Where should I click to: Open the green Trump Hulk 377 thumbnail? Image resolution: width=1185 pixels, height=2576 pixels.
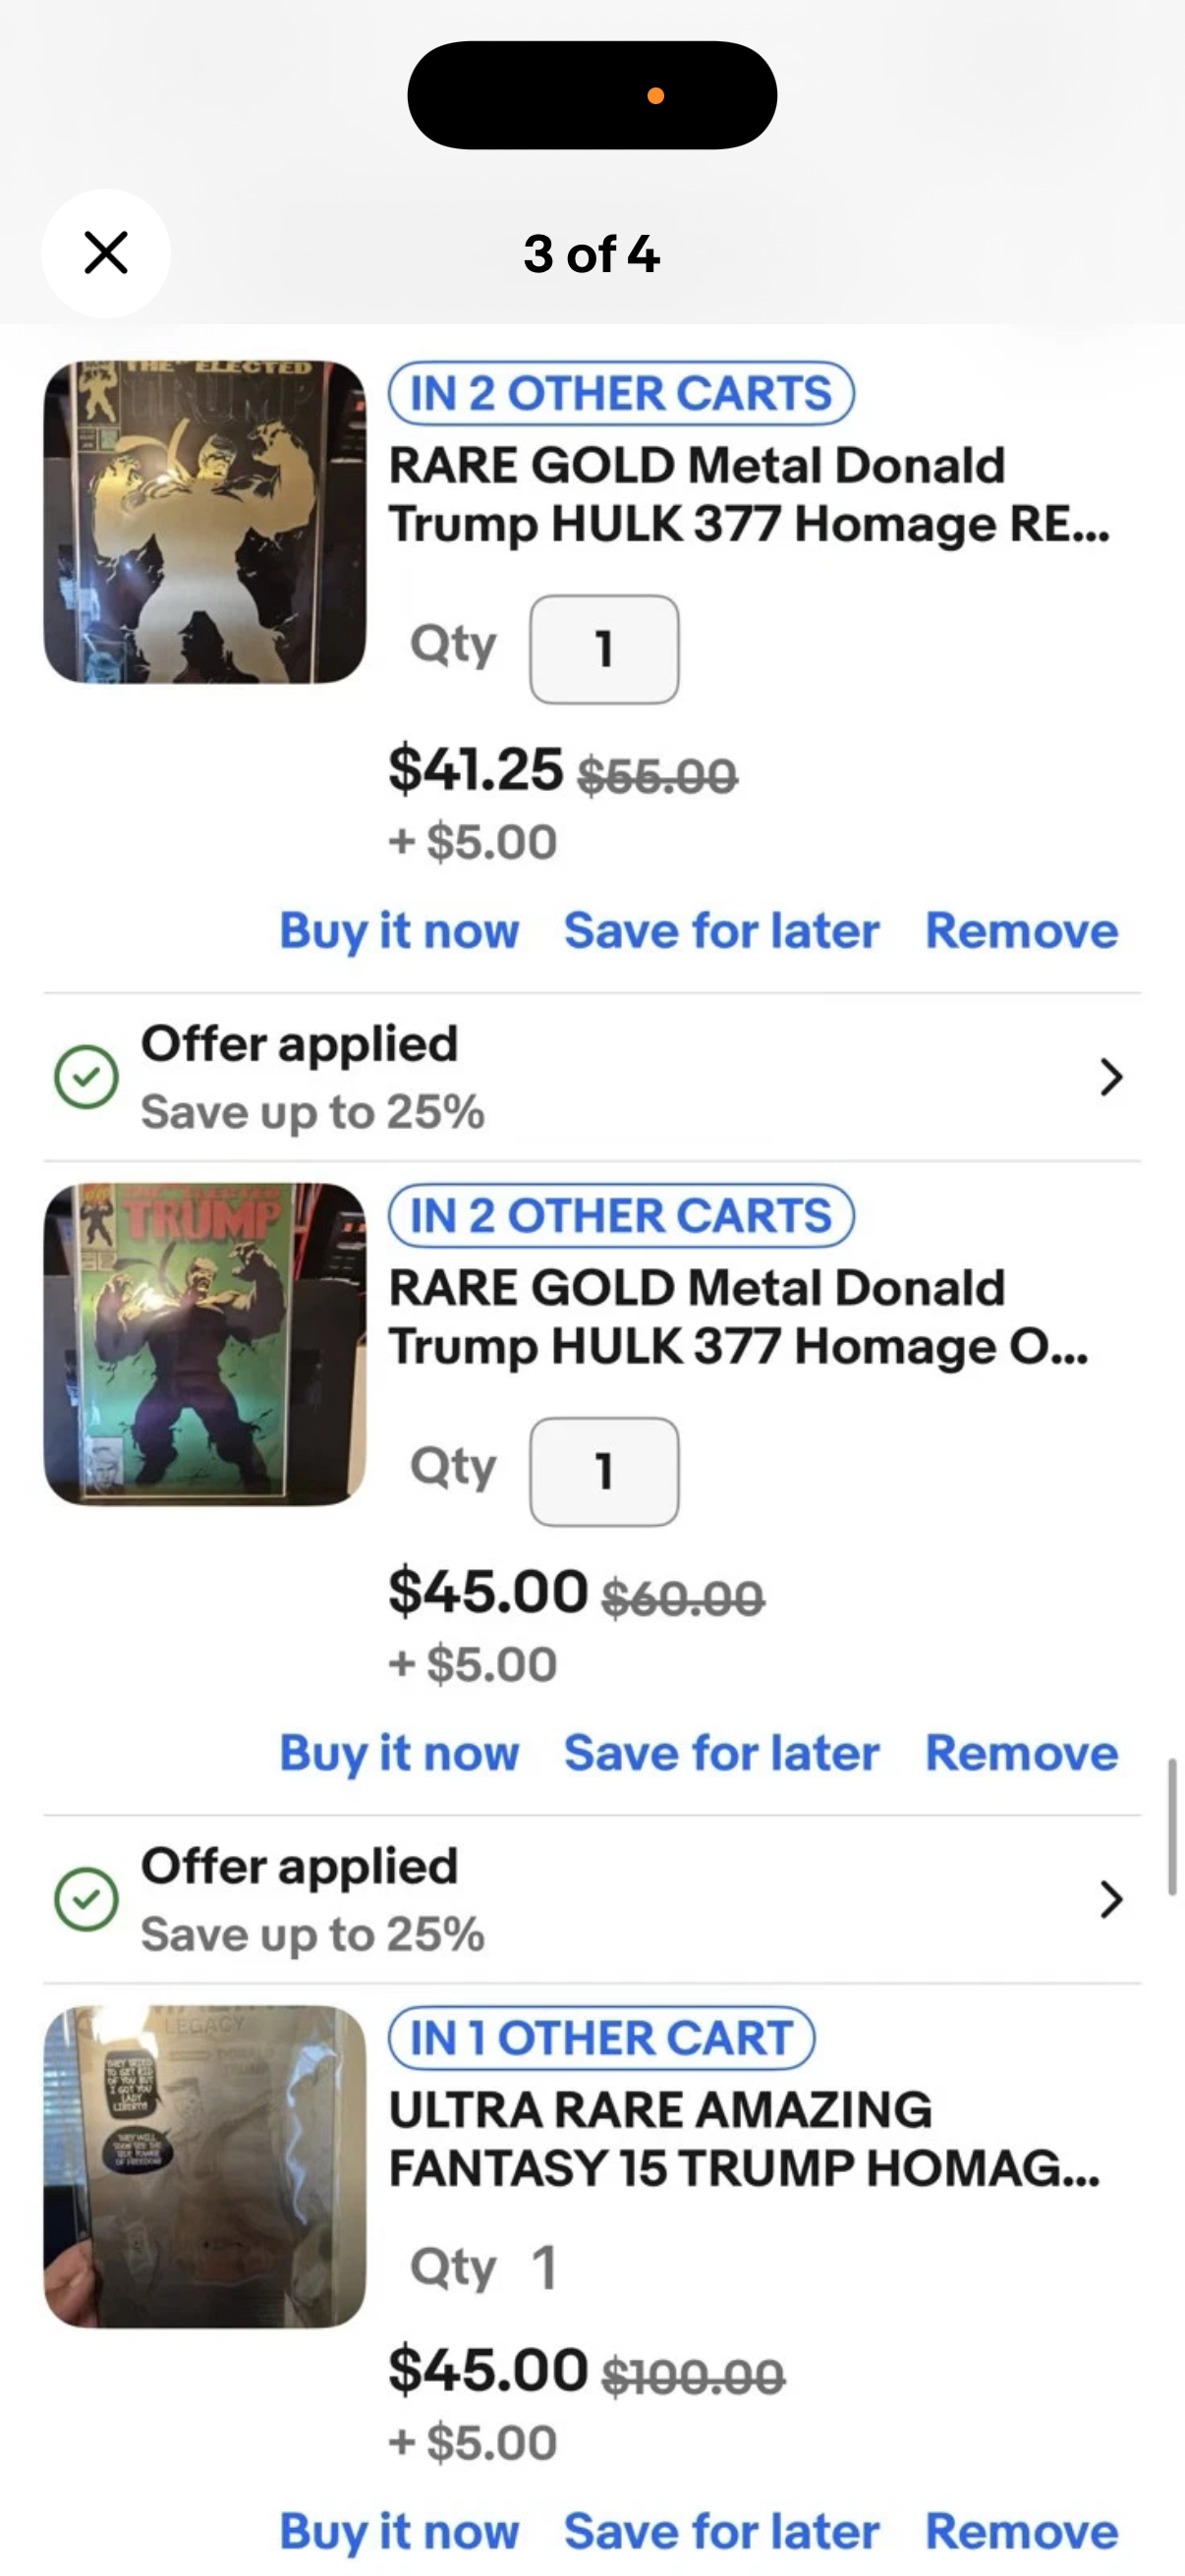click(205, 1344)
